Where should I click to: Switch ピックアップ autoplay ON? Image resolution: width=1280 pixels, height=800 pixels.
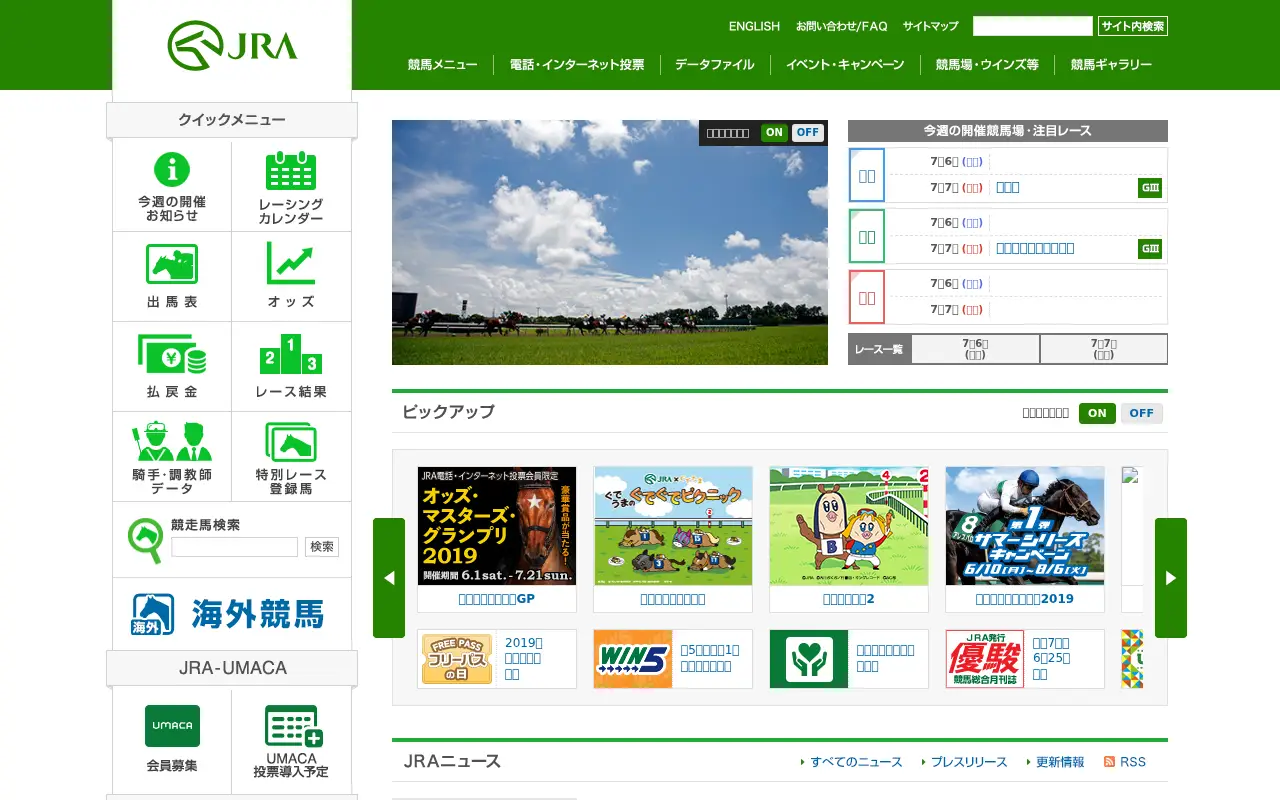[x=1097, y=413]
